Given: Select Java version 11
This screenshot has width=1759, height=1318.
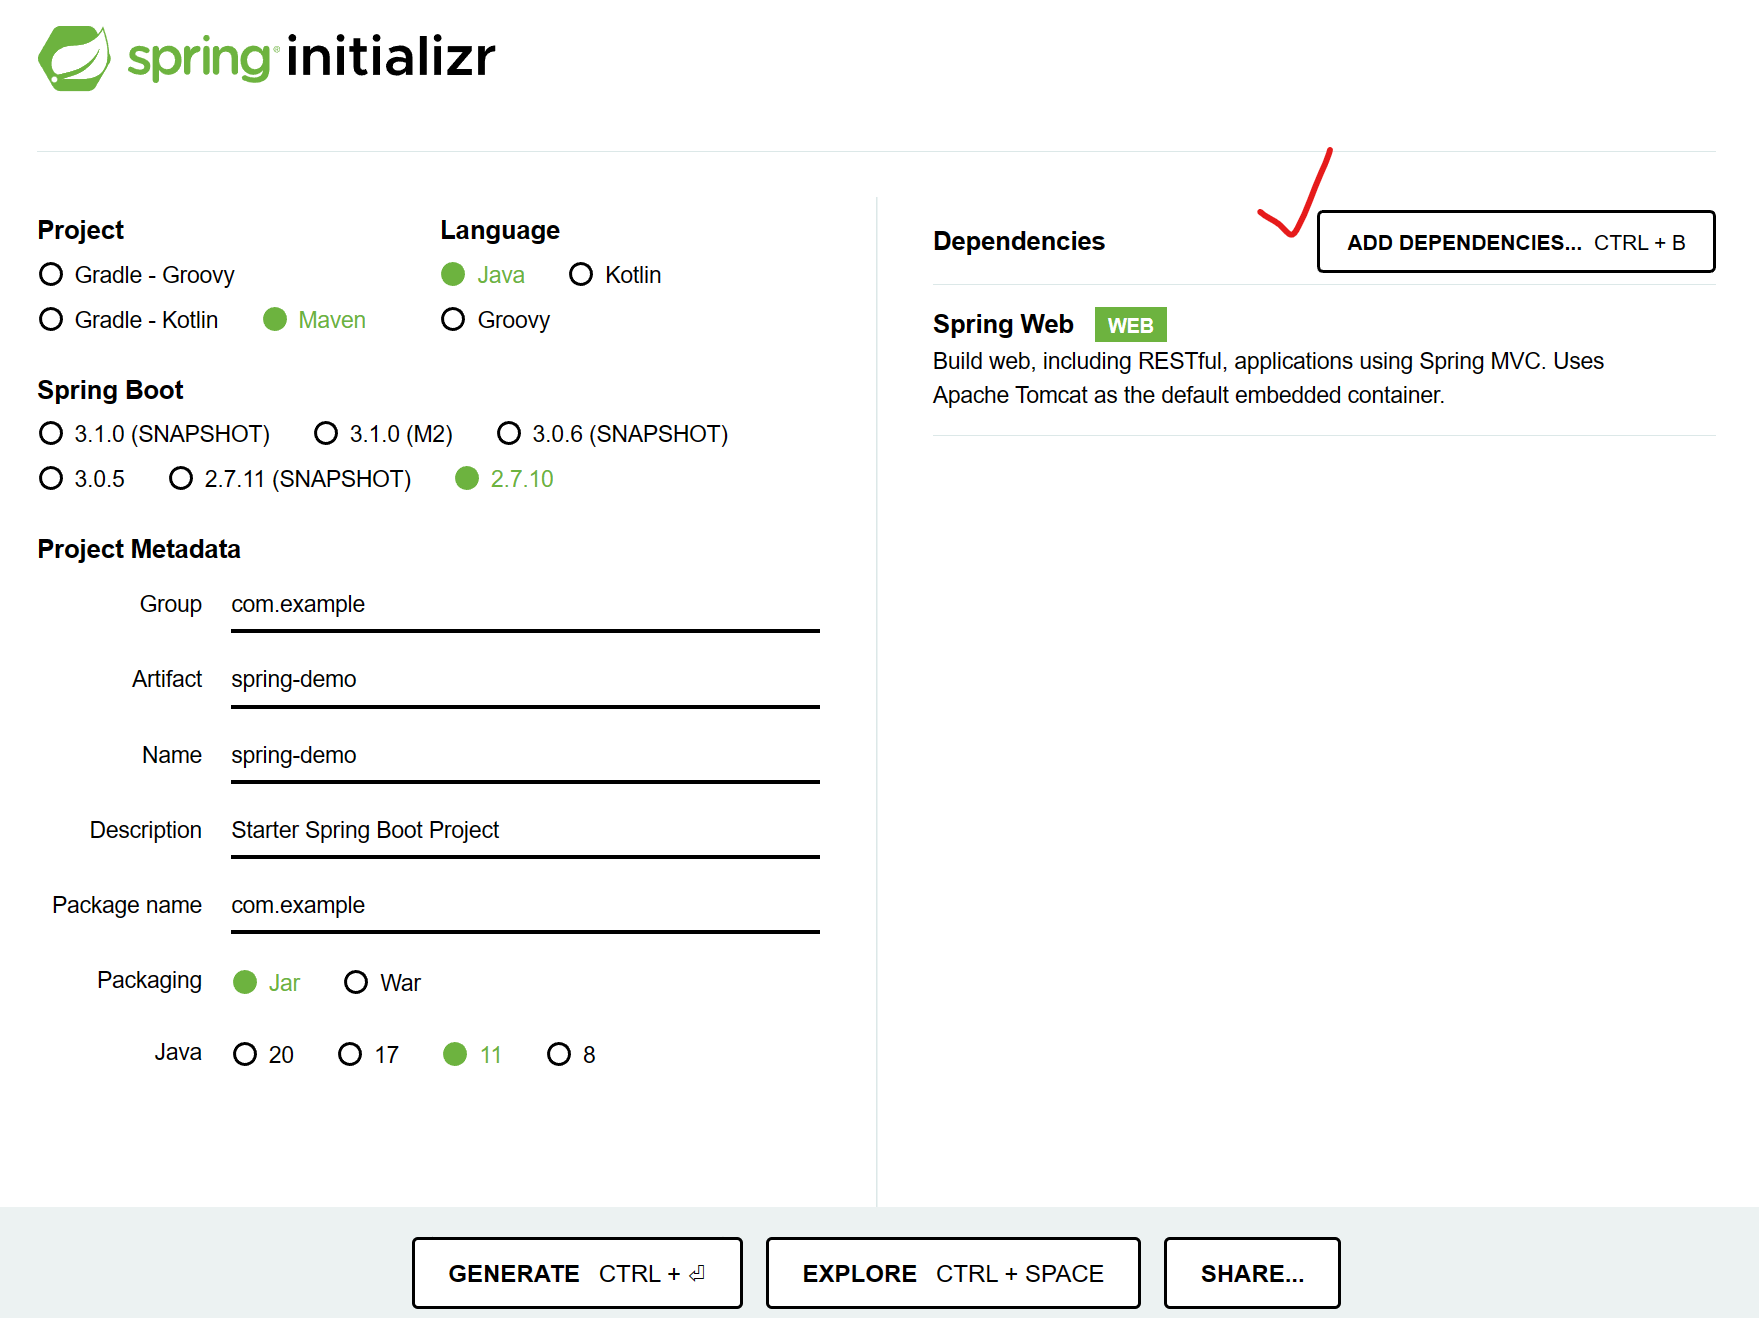Looking at the screenshot, I should pos(472,1055).
